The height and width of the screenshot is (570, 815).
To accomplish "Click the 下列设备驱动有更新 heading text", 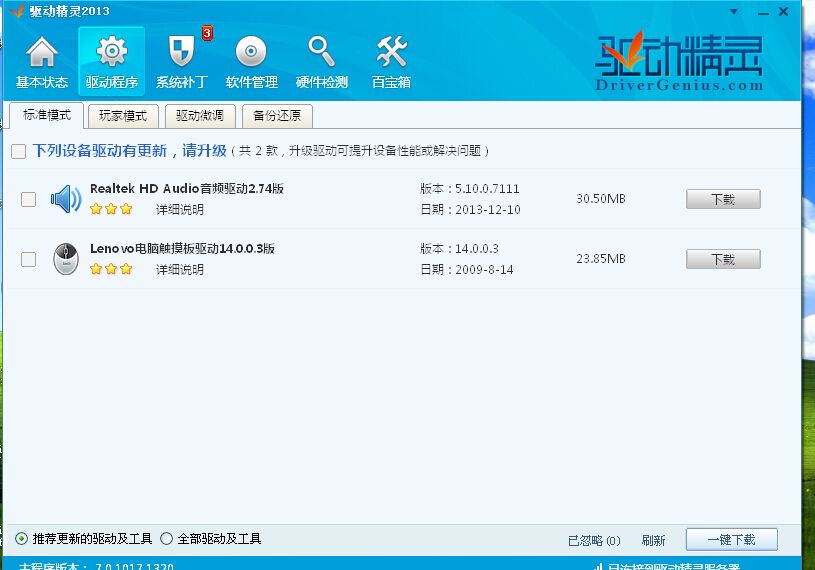I will (129, 151).
